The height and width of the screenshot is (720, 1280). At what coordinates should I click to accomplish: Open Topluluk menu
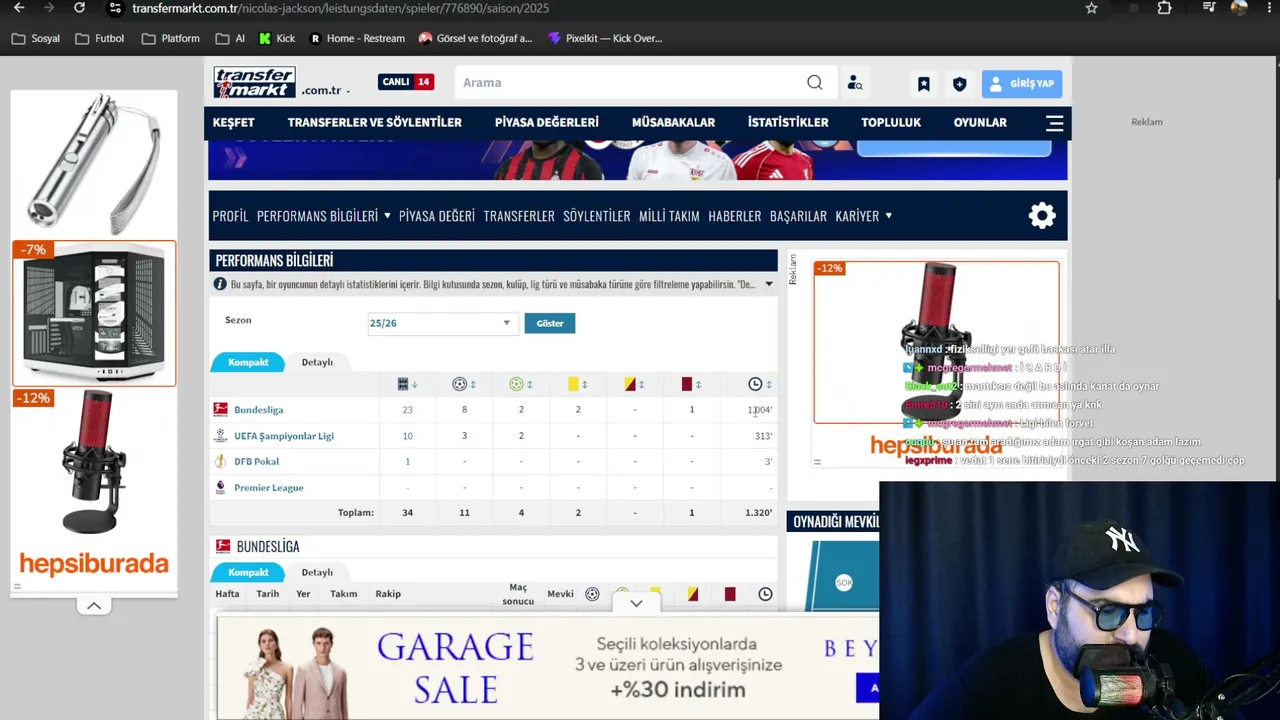891,123
